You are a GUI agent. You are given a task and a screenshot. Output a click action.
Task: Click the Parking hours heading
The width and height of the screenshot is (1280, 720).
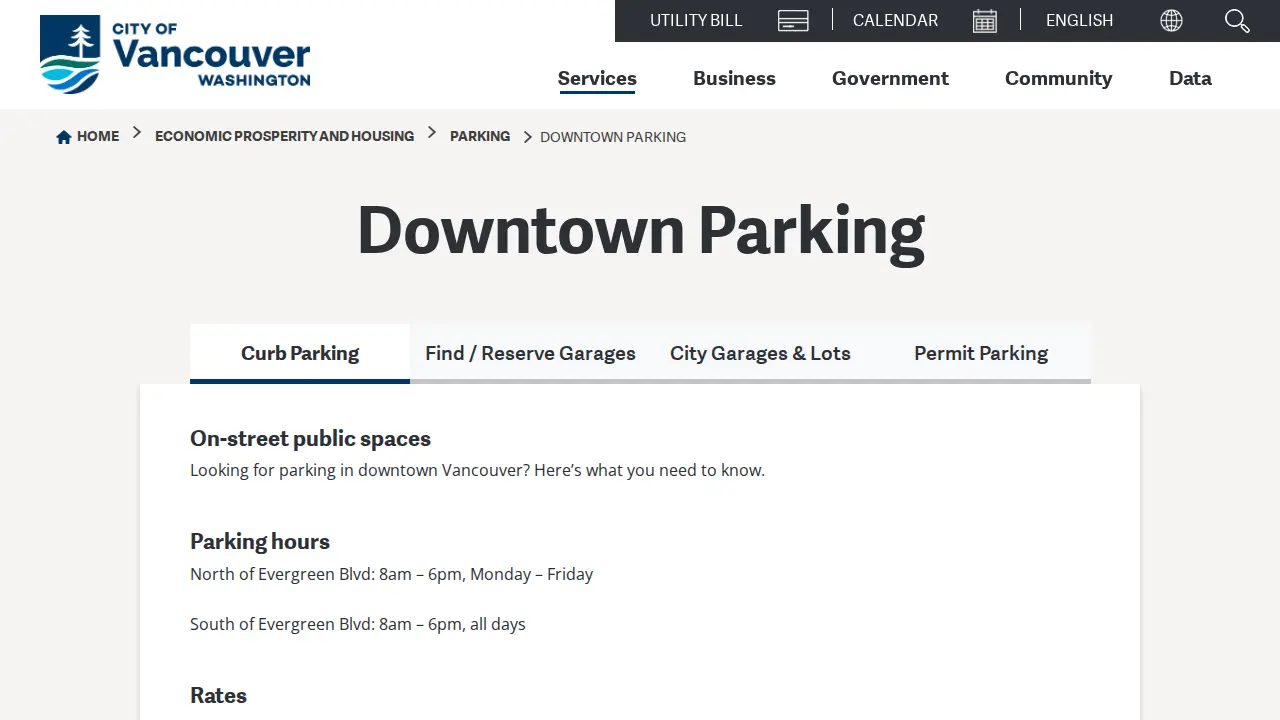point(260,541)
